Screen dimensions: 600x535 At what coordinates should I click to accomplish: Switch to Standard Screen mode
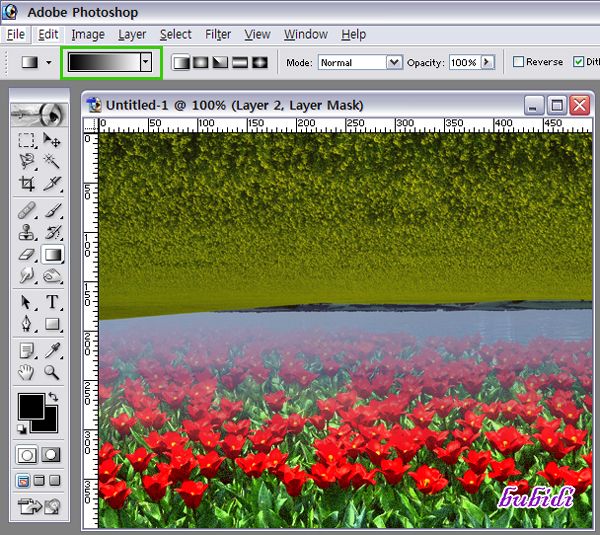click(x=23, y=481)
